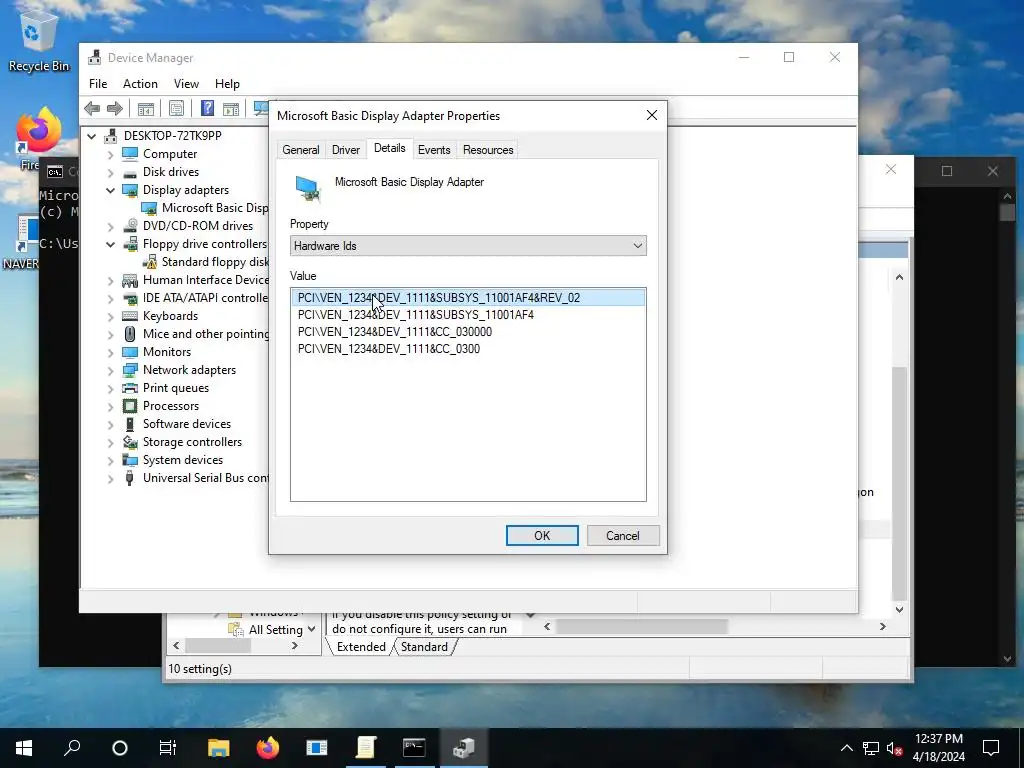The height and width of the screenshot is (768, 1024).
Task: Click the blue Help question mark icon
Action: point(207,108)
